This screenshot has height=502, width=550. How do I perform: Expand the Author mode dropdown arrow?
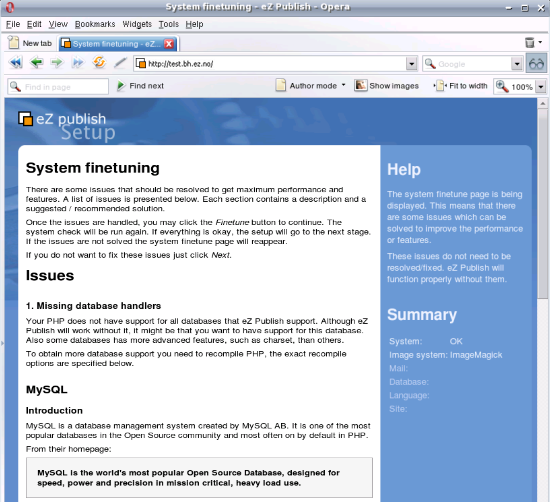(343, 85)
